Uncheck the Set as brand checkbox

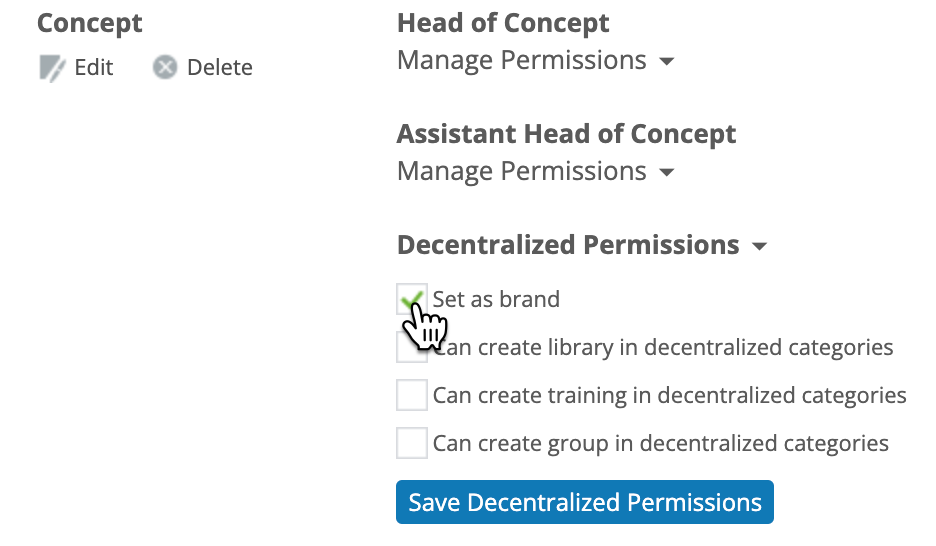412,299
